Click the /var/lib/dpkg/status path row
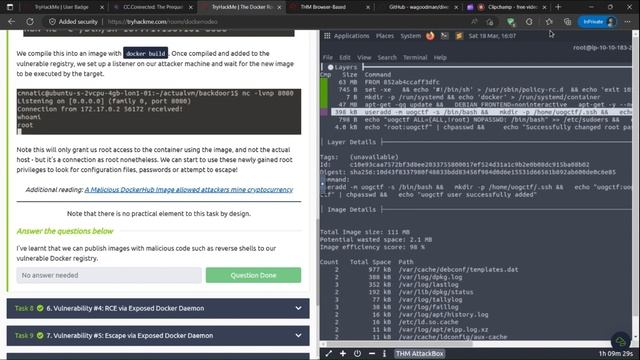 [436, 292]
